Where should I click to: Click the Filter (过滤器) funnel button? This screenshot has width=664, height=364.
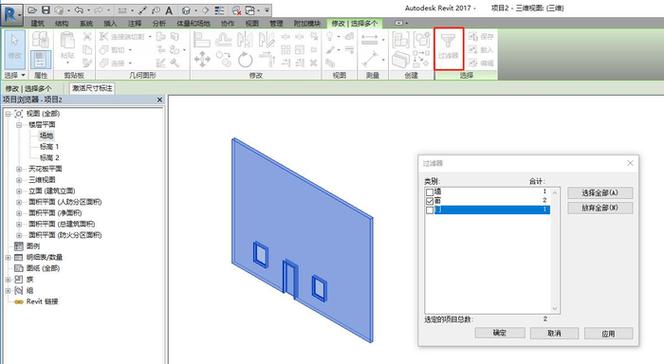point(448,49)
